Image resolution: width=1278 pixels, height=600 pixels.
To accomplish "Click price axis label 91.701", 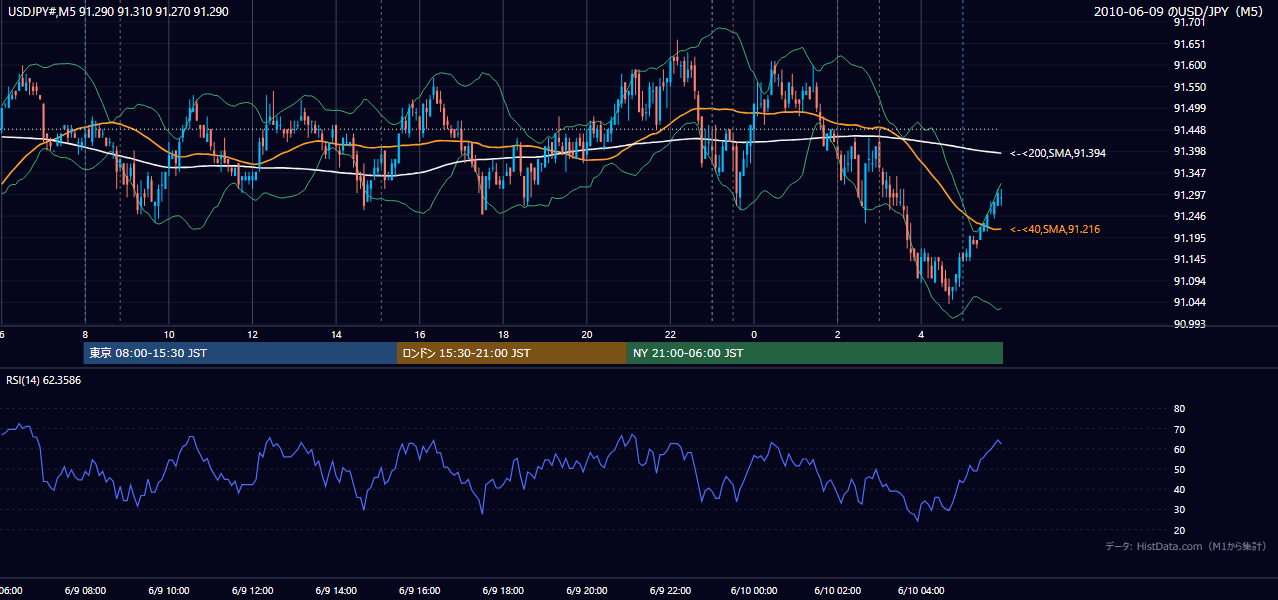I will tap(1189, 22).
